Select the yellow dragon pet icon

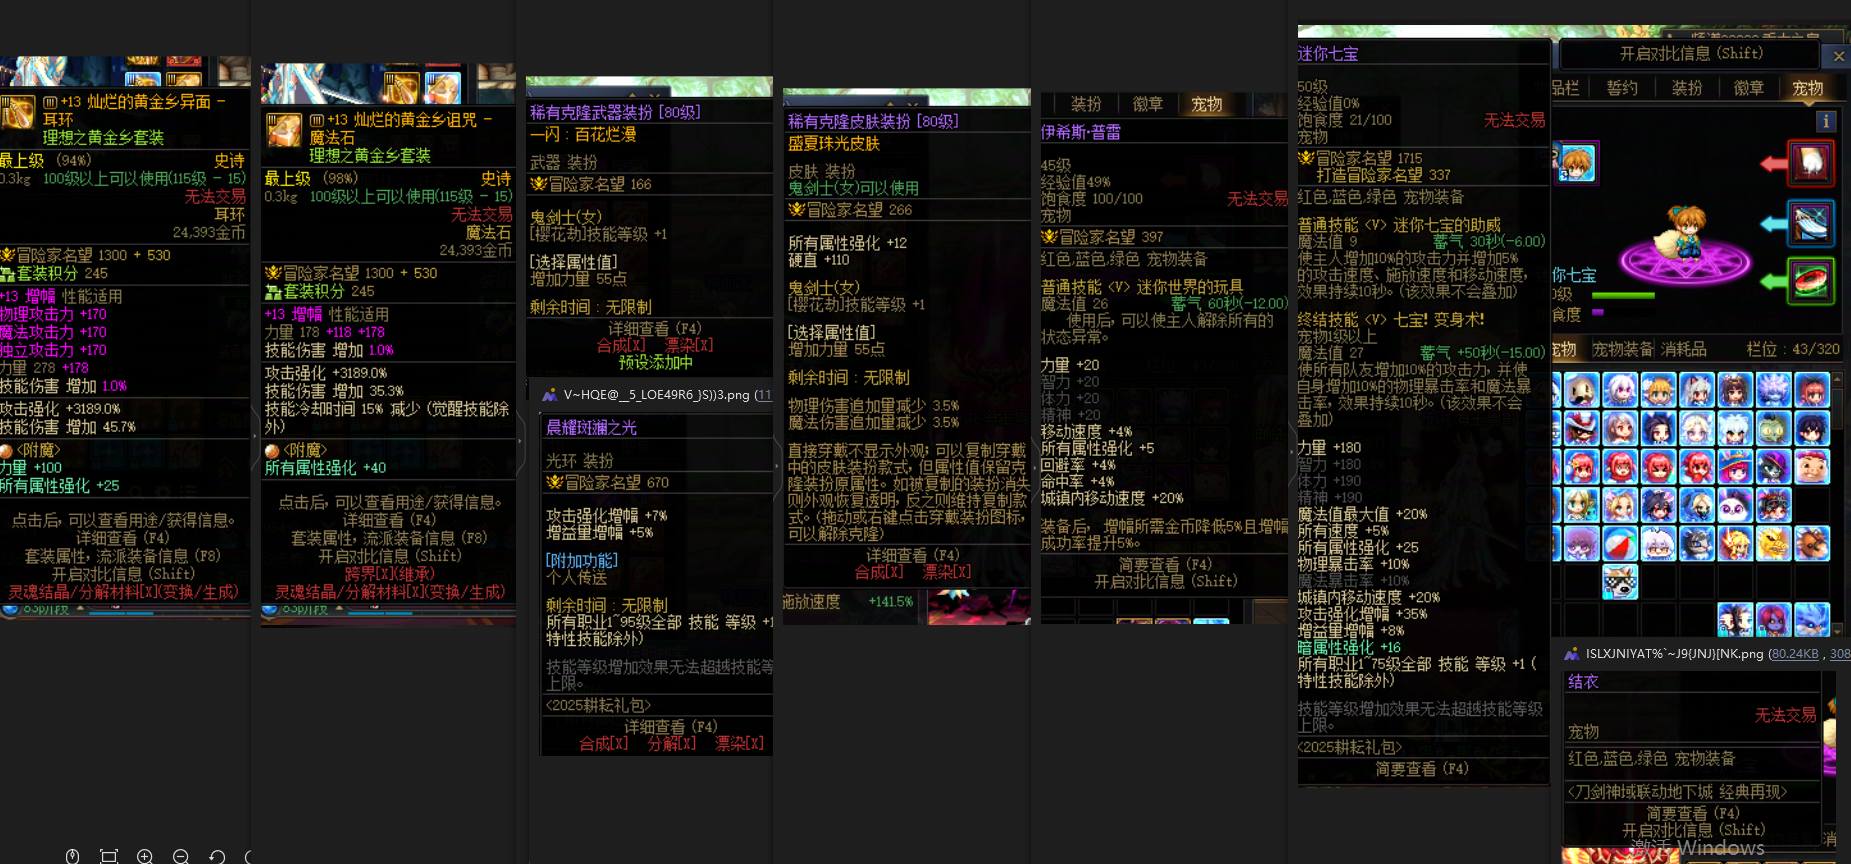tap(1773, 543)
